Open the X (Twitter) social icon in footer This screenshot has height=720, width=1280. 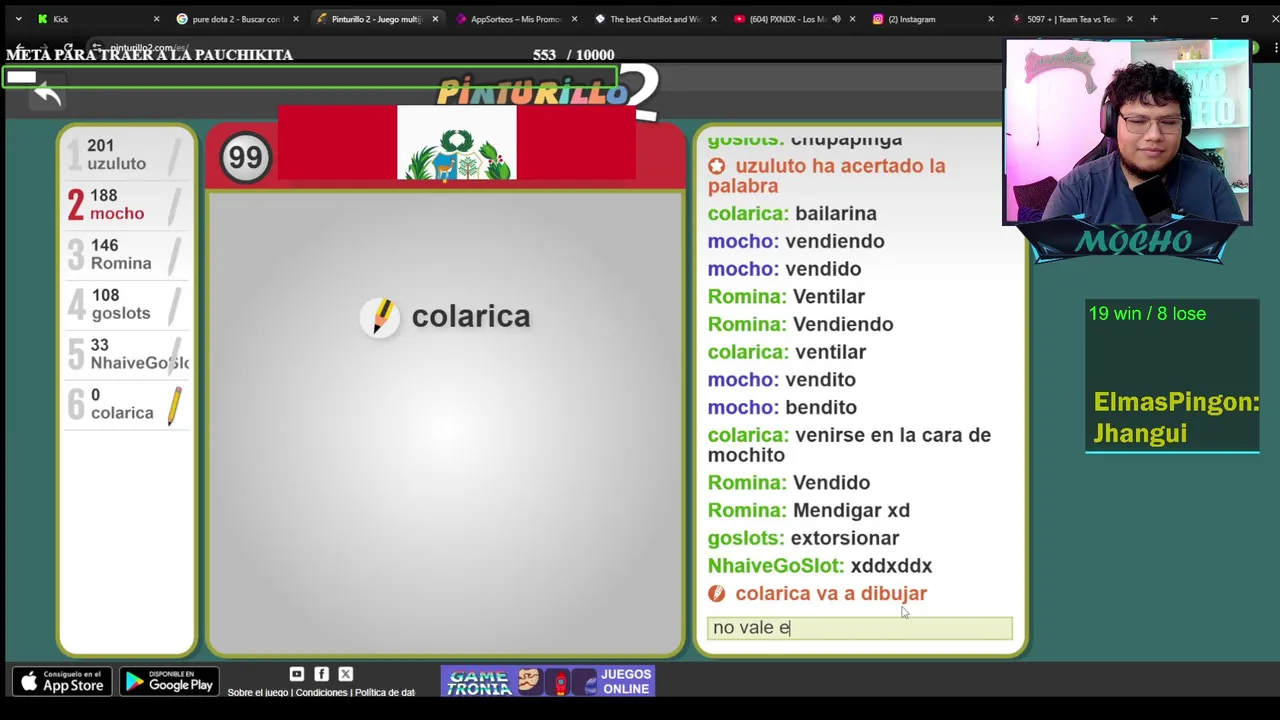click(x=346, y=674)
